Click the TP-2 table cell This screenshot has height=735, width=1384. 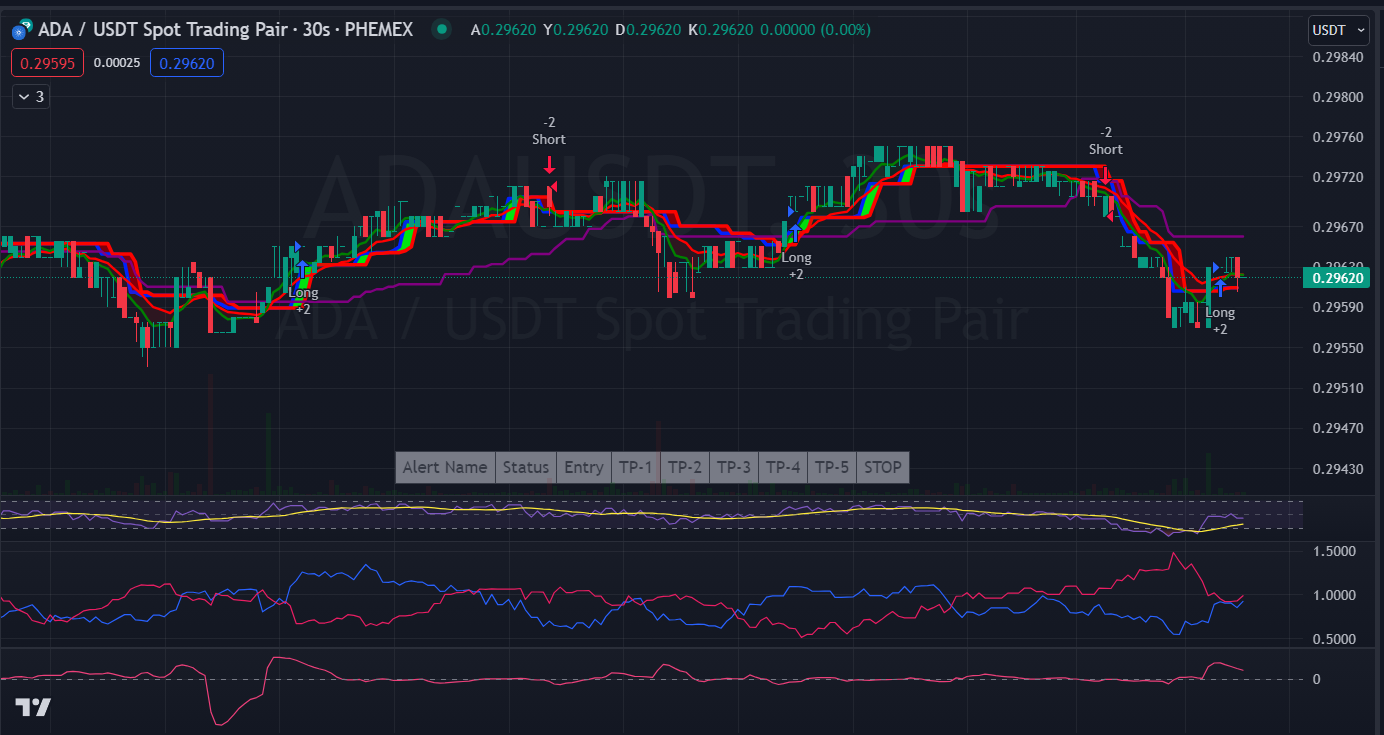click(x=685, y=467)
